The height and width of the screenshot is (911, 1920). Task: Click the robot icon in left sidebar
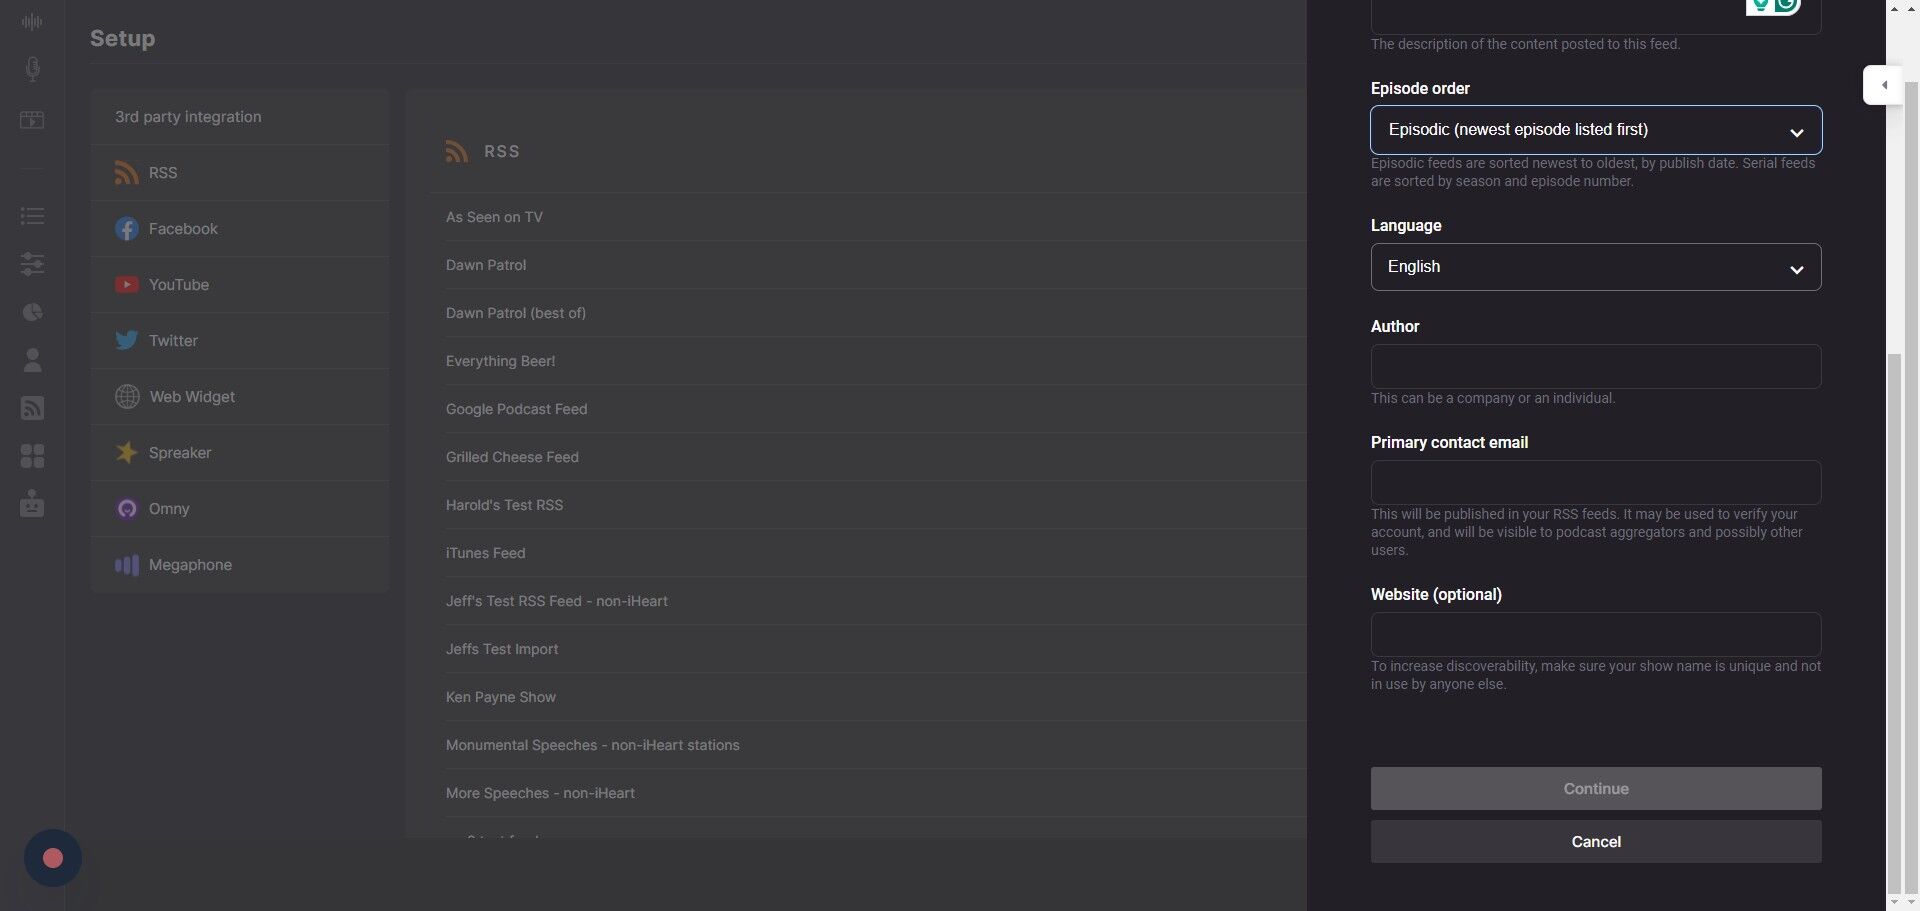32,503
